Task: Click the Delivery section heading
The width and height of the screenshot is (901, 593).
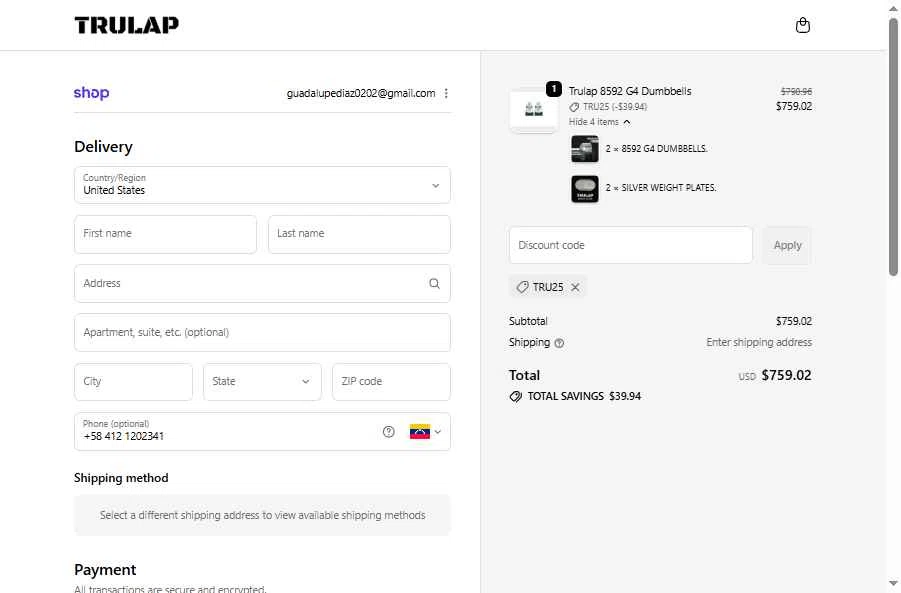Action: [x=103, y=147]
